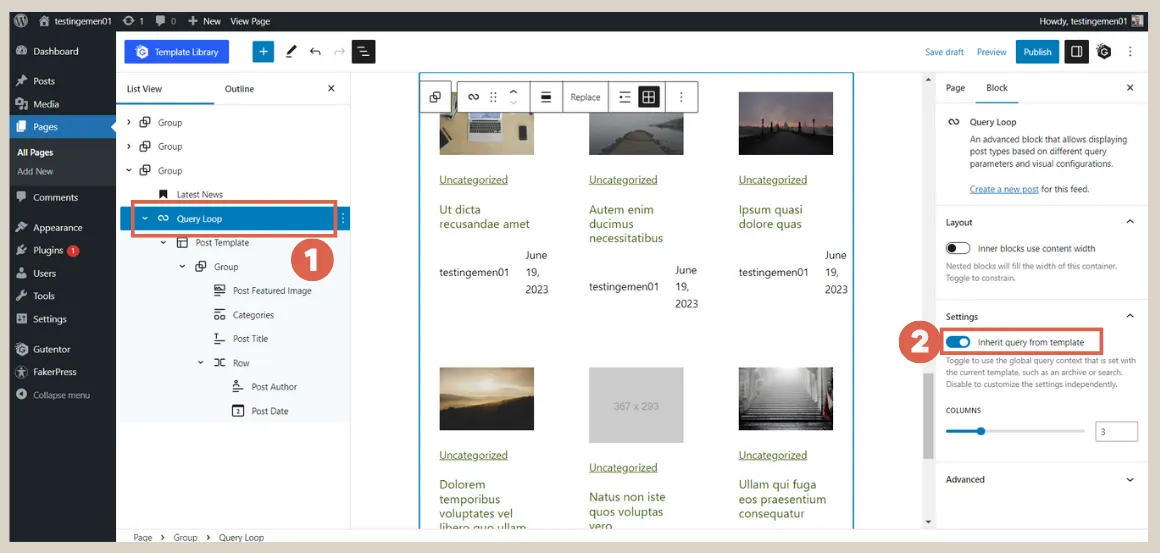Viewport: 1160px width, 553px height.
Task: Switch to list view layout icon
Action: point(625,97)
